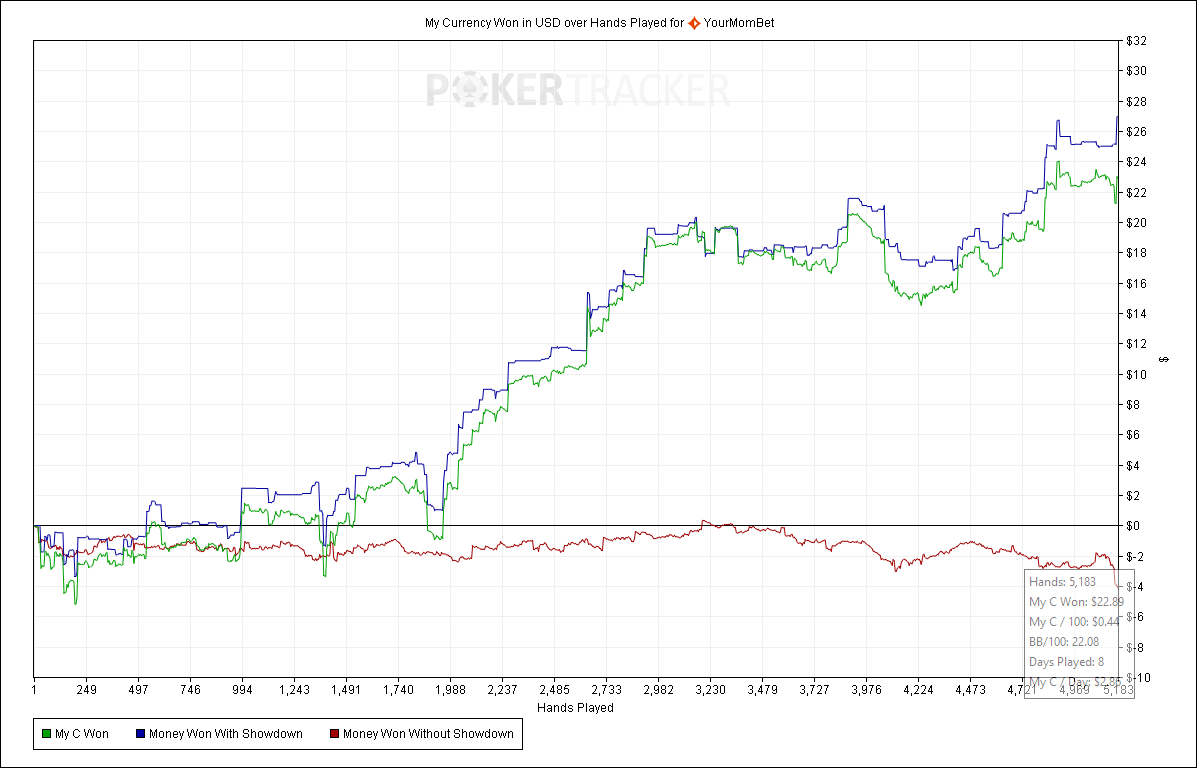The width and height of the screenshot is (1197, 768).
Task: Select 'Money Won With Showdown' legend label
Action: click(x=226, y=734)
